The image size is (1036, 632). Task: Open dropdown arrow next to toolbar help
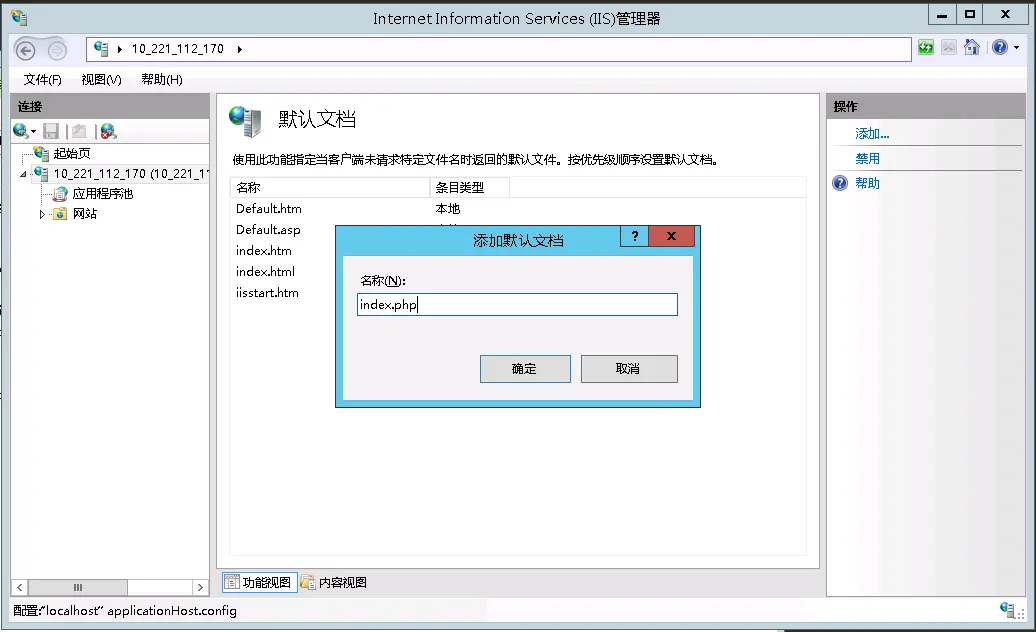pos(1016,48)
